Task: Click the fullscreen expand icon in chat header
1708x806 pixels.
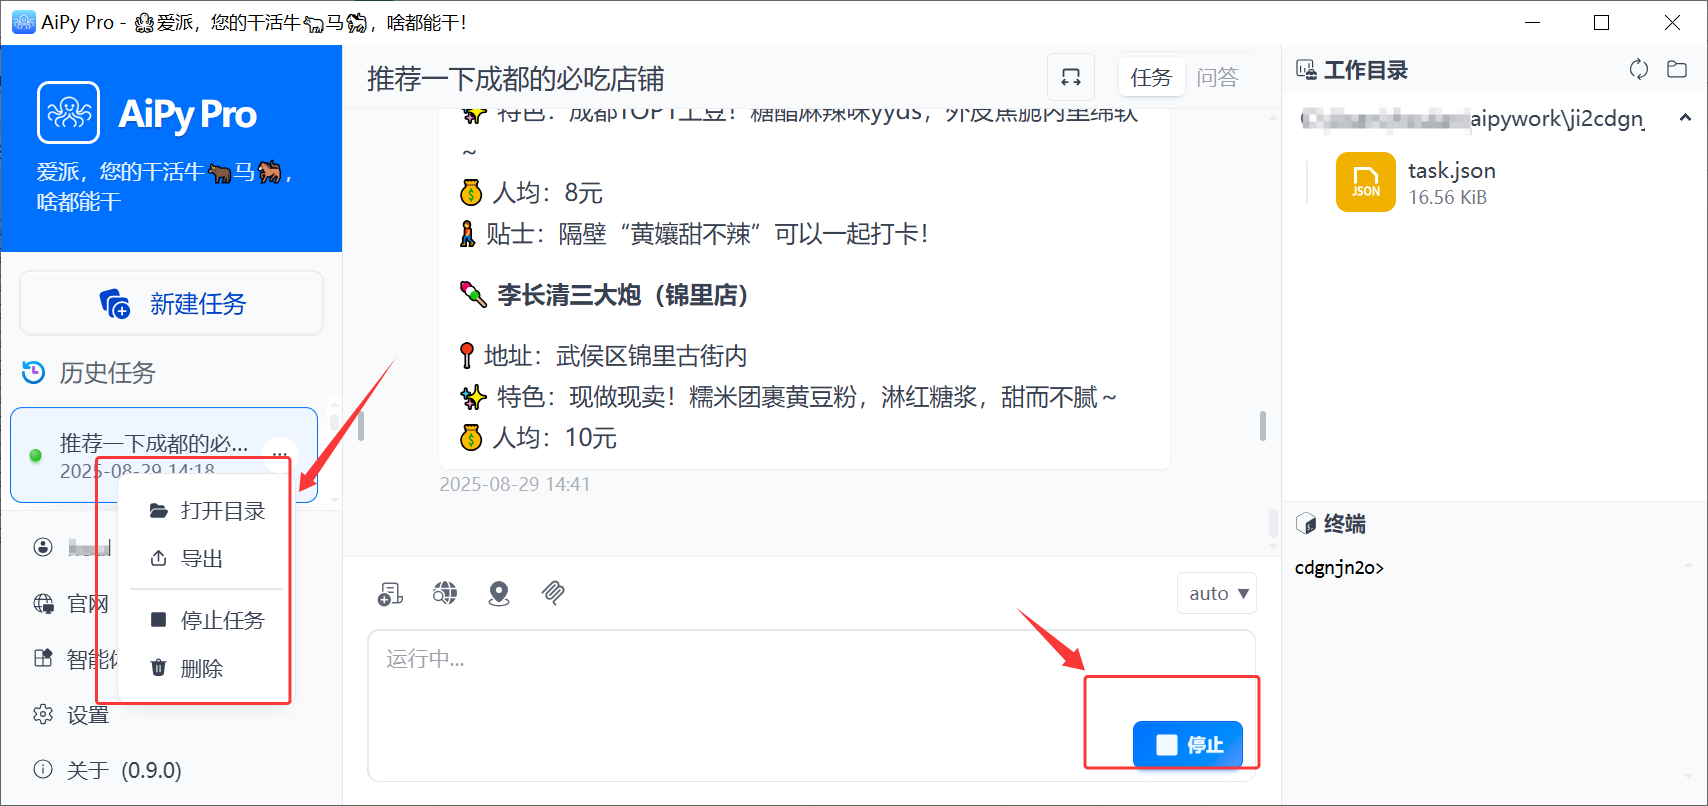Action: 1070,77
